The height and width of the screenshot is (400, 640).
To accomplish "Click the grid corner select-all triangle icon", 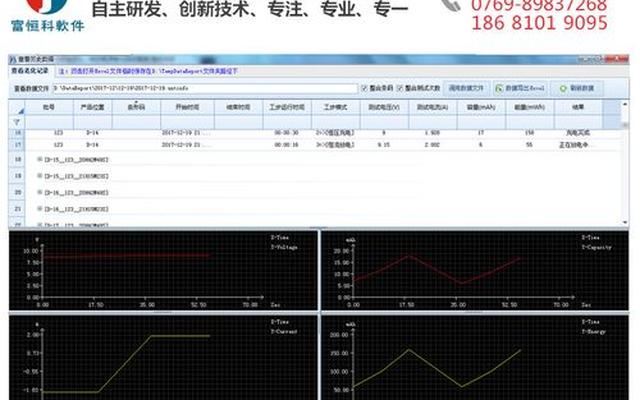I will point(20,111).
